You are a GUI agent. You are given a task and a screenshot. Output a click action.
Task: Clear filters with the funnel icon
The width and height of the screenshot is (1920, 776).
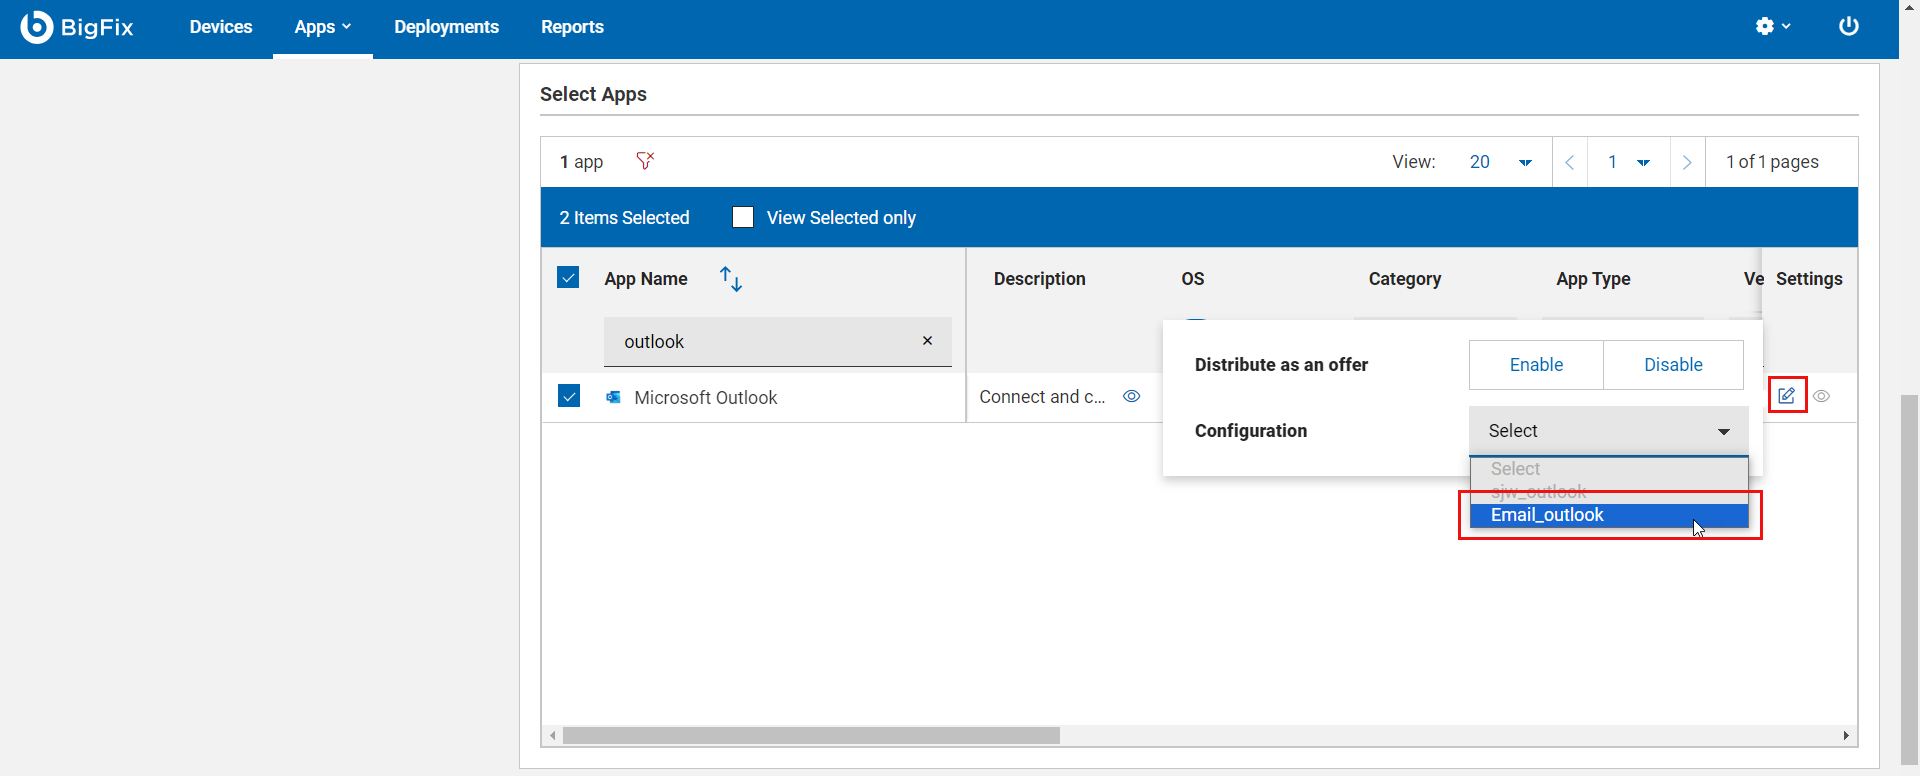click(645, 161)
